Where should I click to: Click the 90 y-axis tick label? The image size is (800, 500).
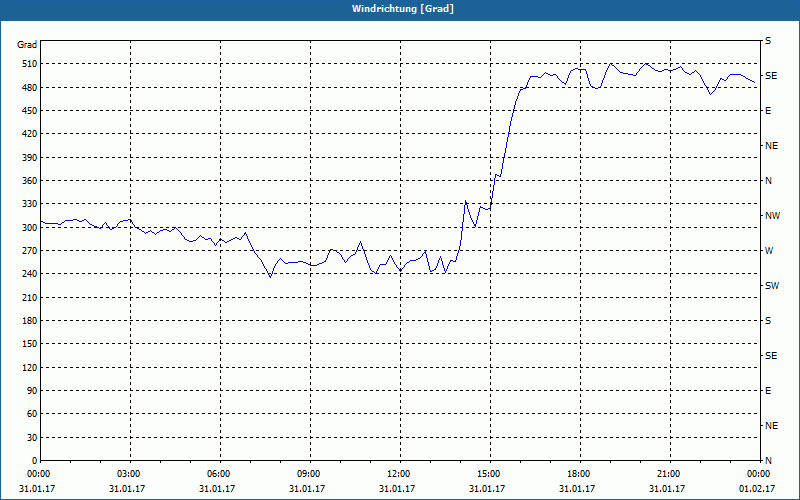tap(32, 391)
